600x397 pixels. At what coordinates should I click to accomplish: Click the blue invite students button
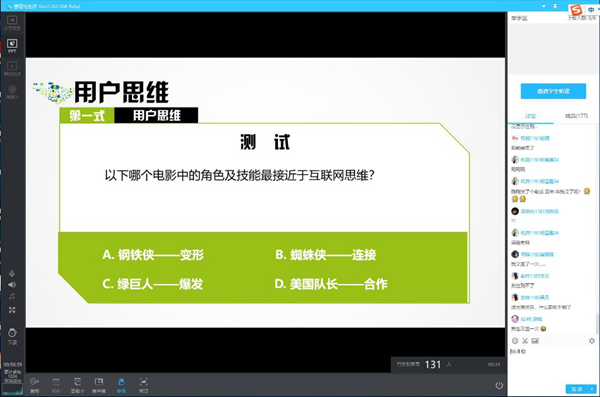(553, 91)
